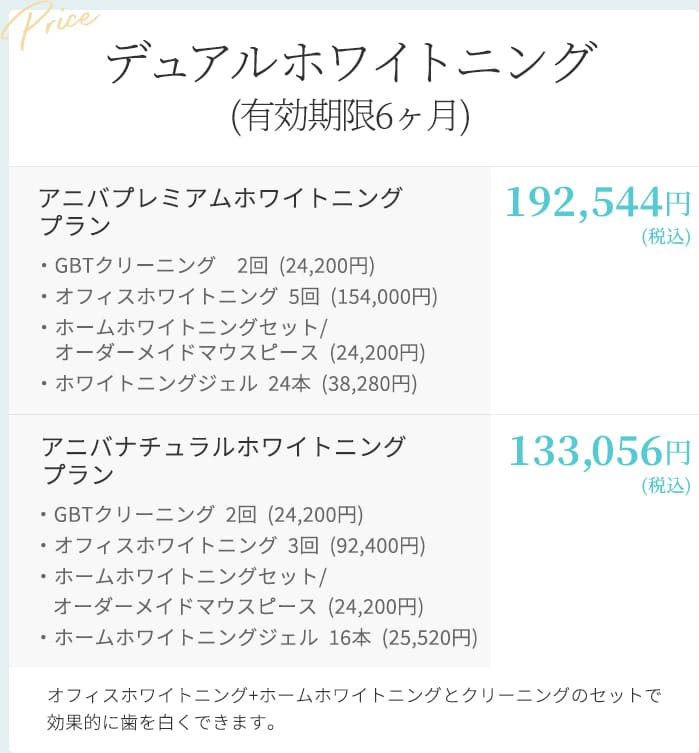Click オフィスホワイトニング 5回 (154,000円) item

(245, 297)
